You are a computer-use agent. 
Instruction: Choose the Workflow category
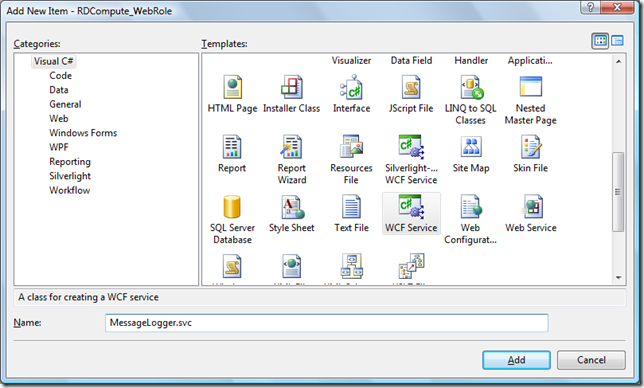[69, 191]
